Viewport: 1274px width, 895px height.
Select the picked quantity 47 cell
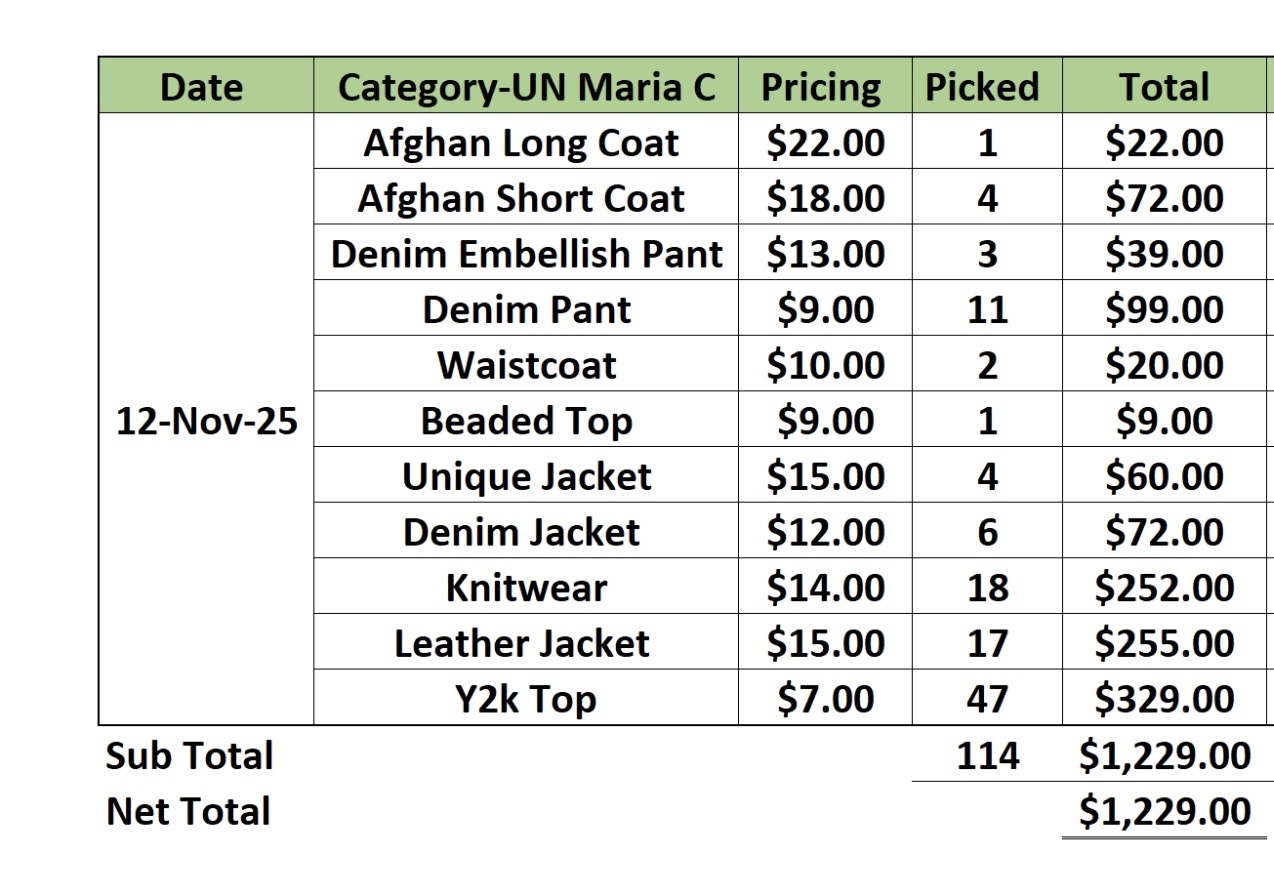[987, 698]
